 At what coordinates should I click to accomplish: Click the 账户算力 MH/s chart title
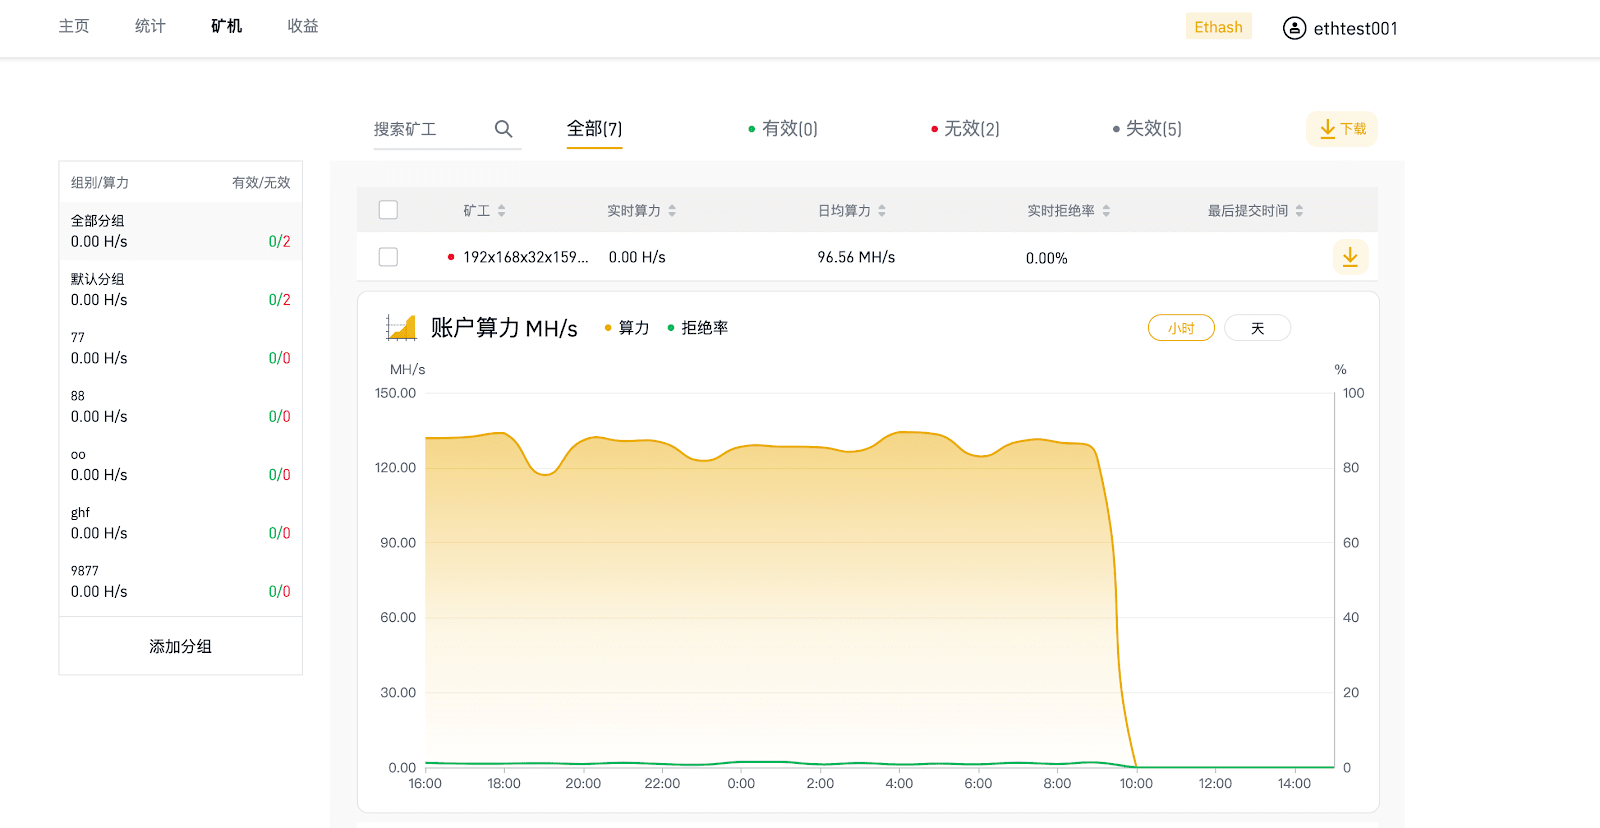(x=504, y=328)
